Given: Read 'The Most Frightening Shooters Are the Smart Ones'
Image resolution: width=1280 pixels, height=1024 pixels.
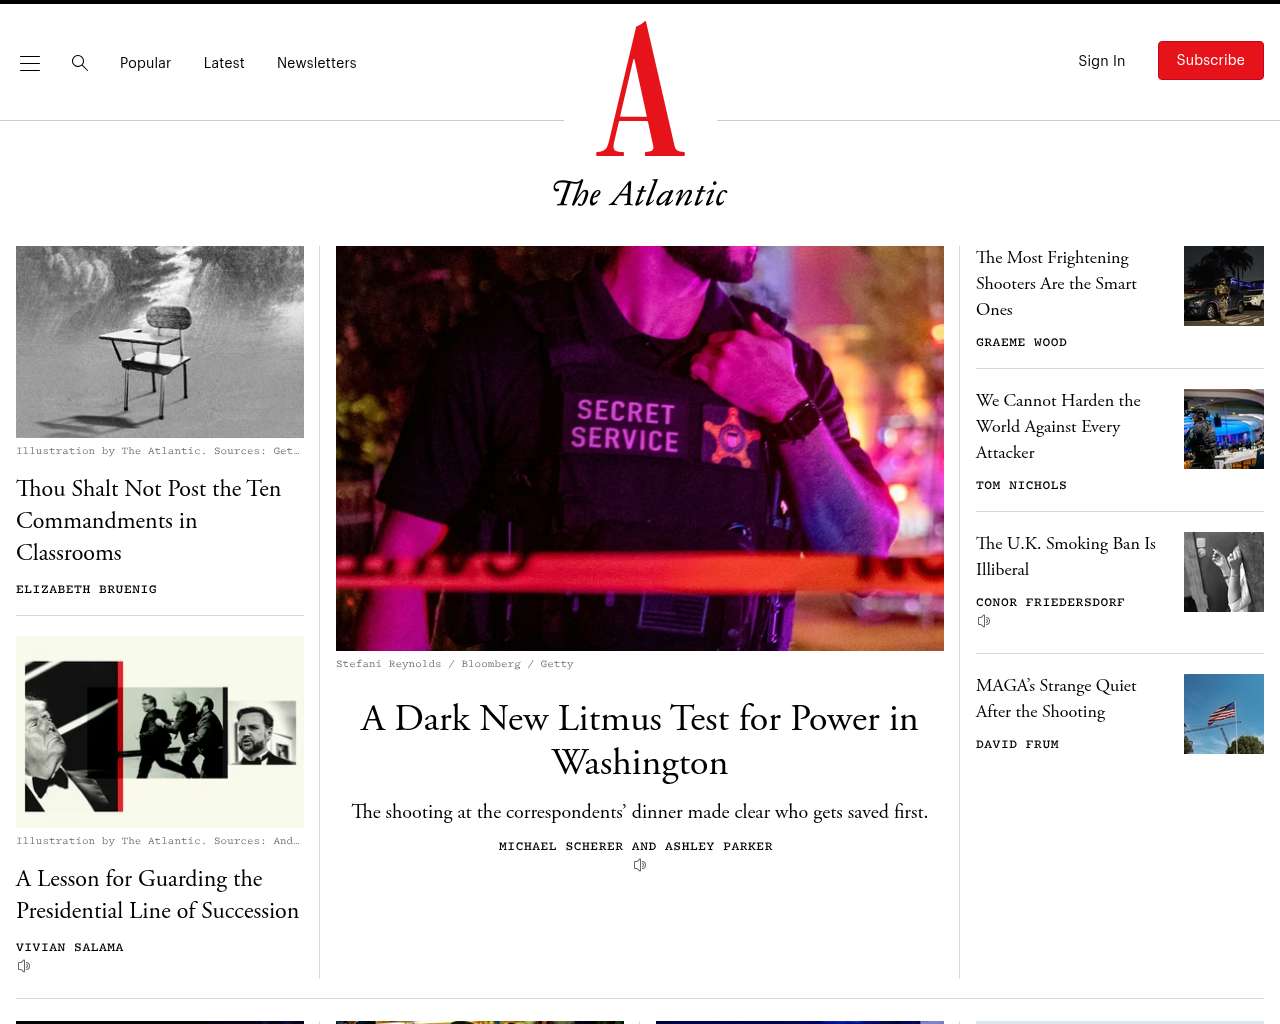Looking at the screenshot, I should point(1056,284).
